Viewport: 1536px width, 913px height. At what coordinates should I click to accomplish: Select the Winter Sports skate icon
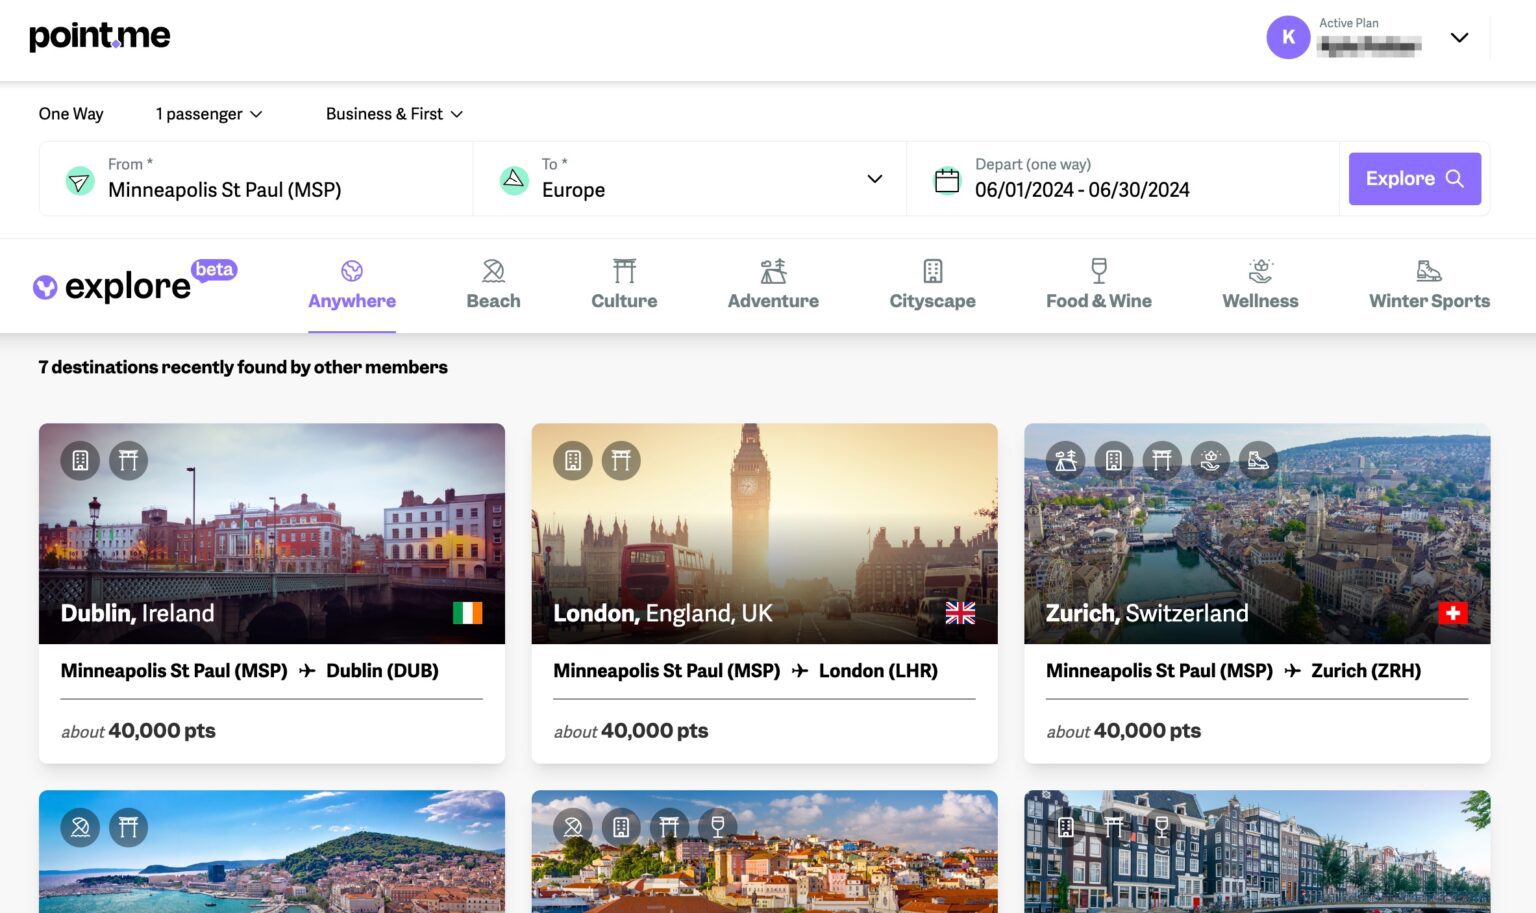[x=1429, y=270]
